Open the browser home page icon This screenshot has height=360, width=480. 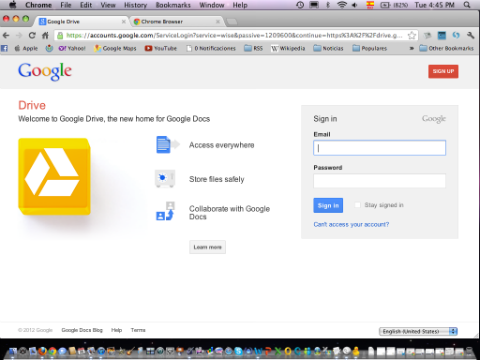(x=45, y=35)
